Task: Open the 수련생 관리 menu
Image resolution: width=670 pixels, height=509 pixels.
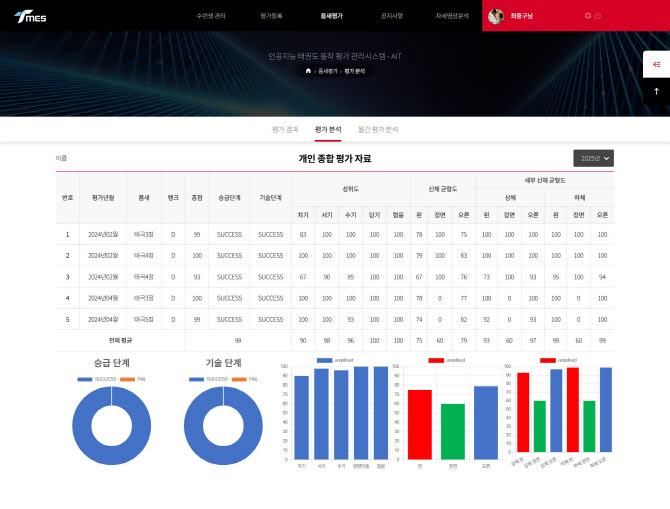Action: (x=211, y=16)
